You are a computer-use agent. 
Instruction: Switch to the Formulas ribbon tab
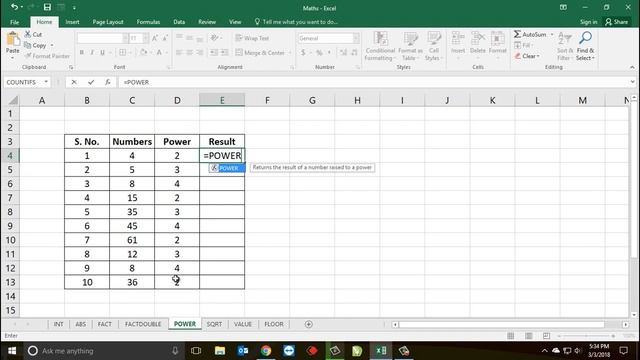point(148,22)
